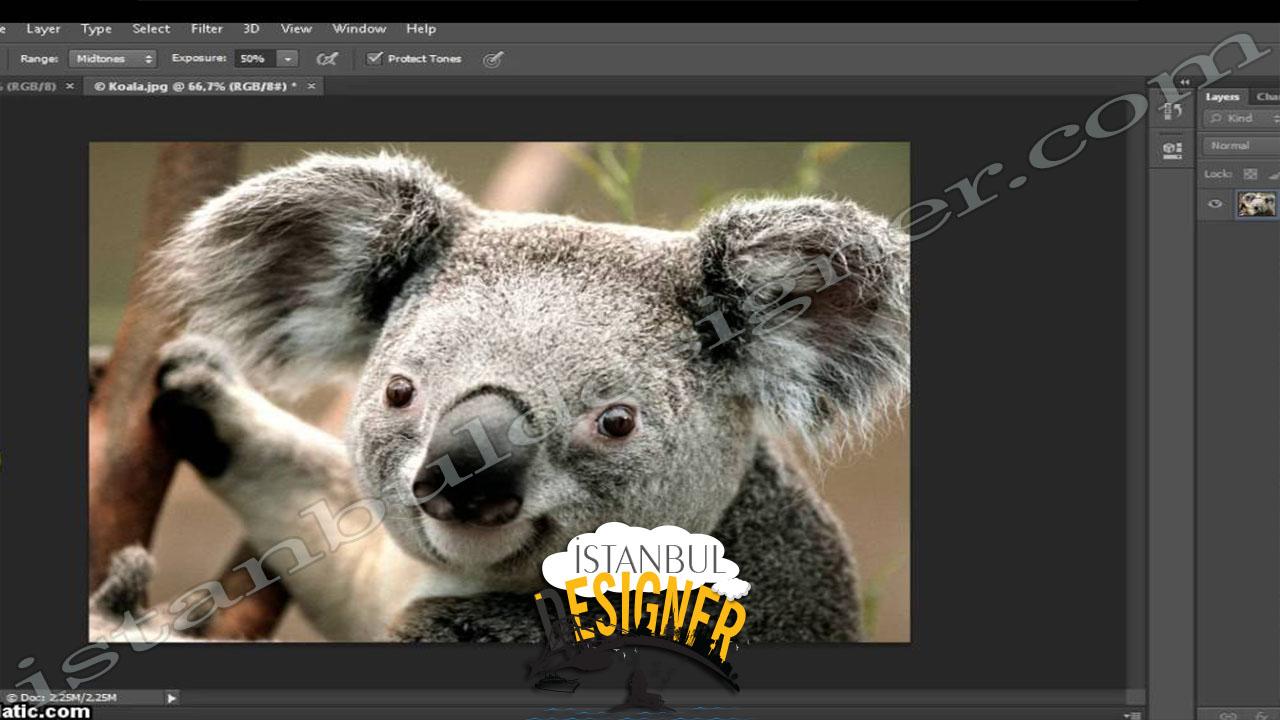
Task: Switch to the Channels panel tab
Action: 1267,97
